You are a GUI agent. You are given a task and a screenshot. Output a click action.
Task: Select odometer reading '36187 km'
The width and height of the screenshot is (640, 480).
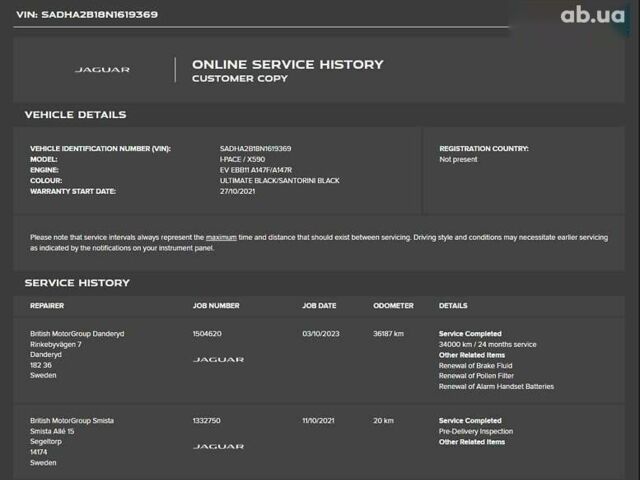click(389, 334)
